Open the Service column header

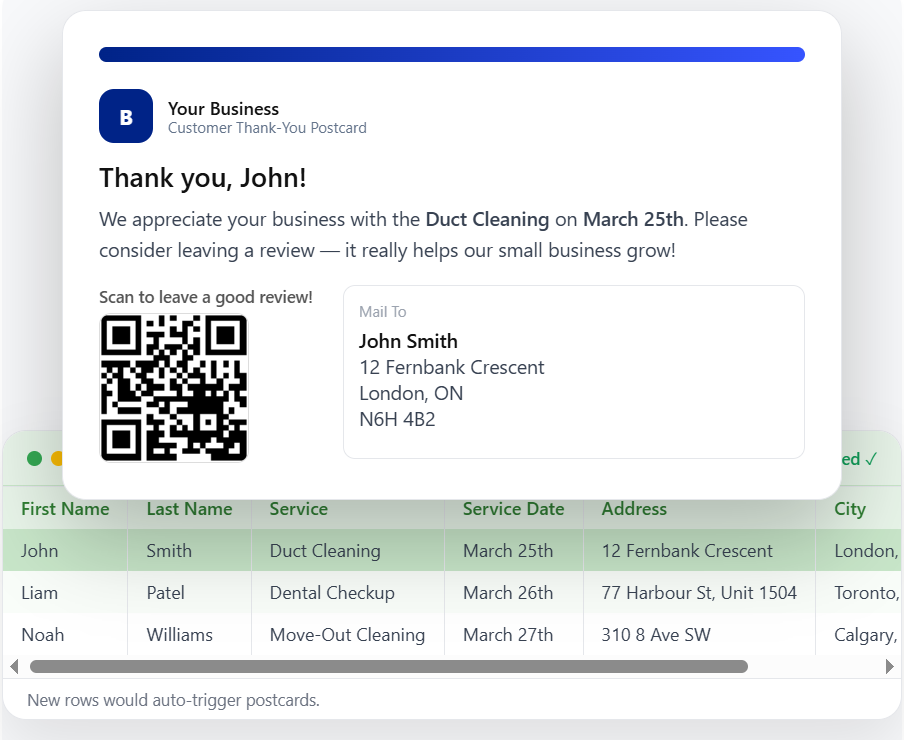(298, 509)
